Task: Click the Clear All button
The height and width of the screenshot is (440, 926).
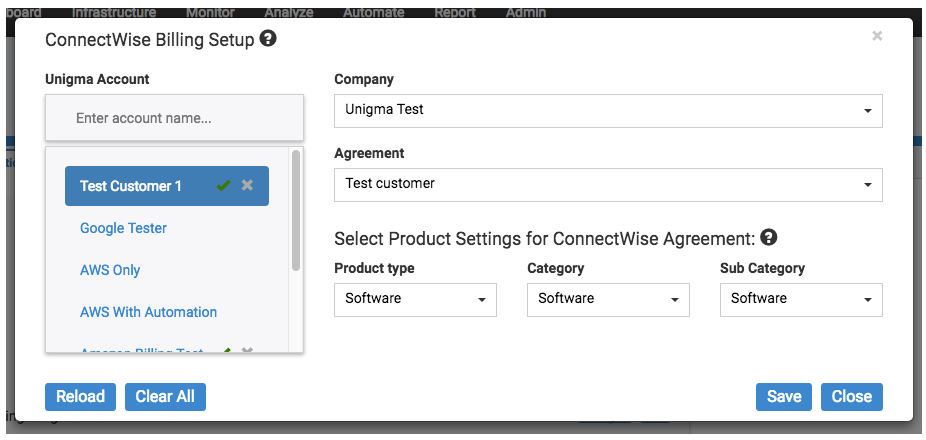Action: [165, 397]
